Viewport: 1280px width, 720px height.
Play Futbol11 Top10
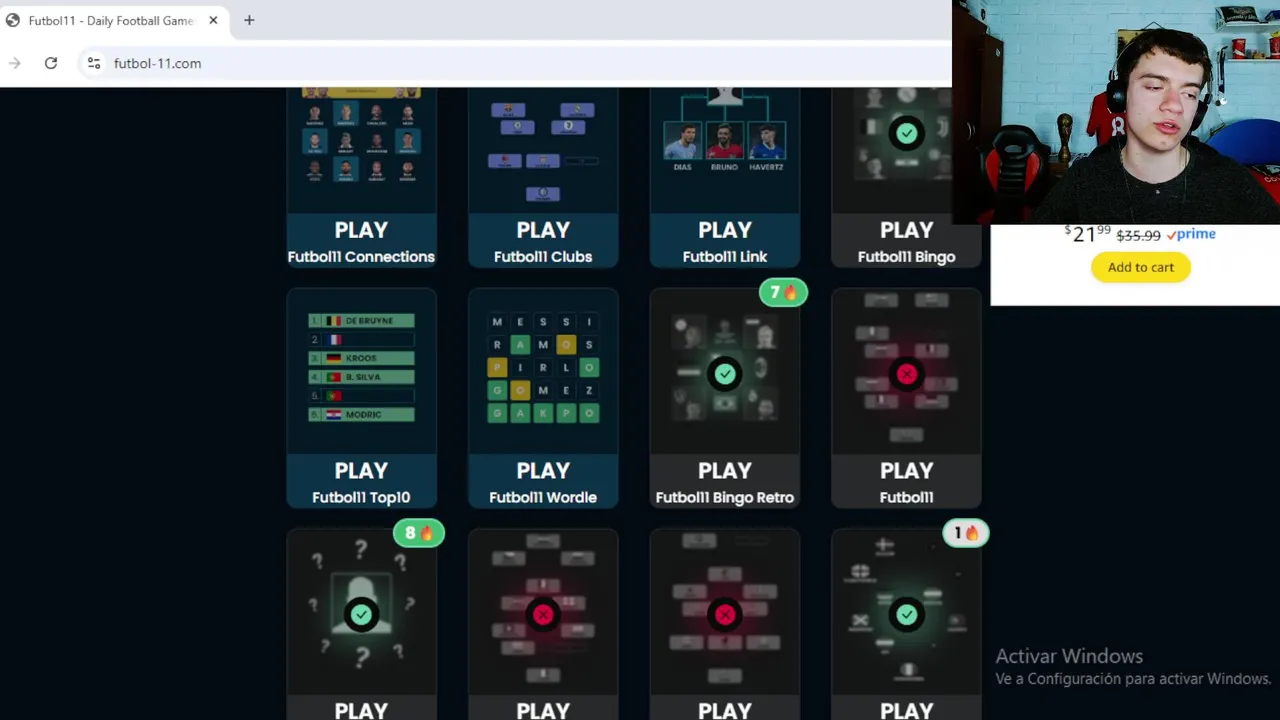(361, 481)
